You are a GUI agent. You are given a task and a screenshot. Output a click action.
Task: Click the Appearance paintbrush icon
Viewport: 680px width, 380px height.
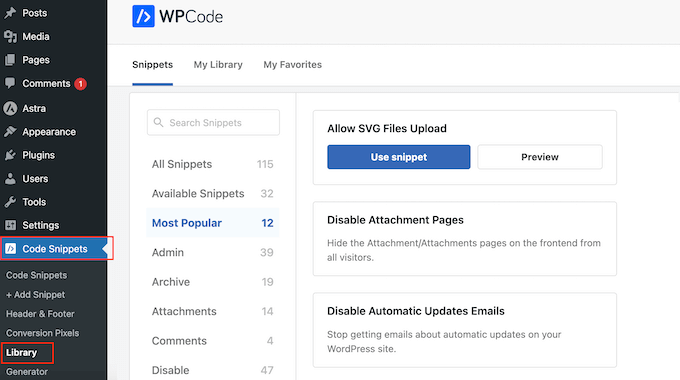pyautogui.click(x=10, y=131)
